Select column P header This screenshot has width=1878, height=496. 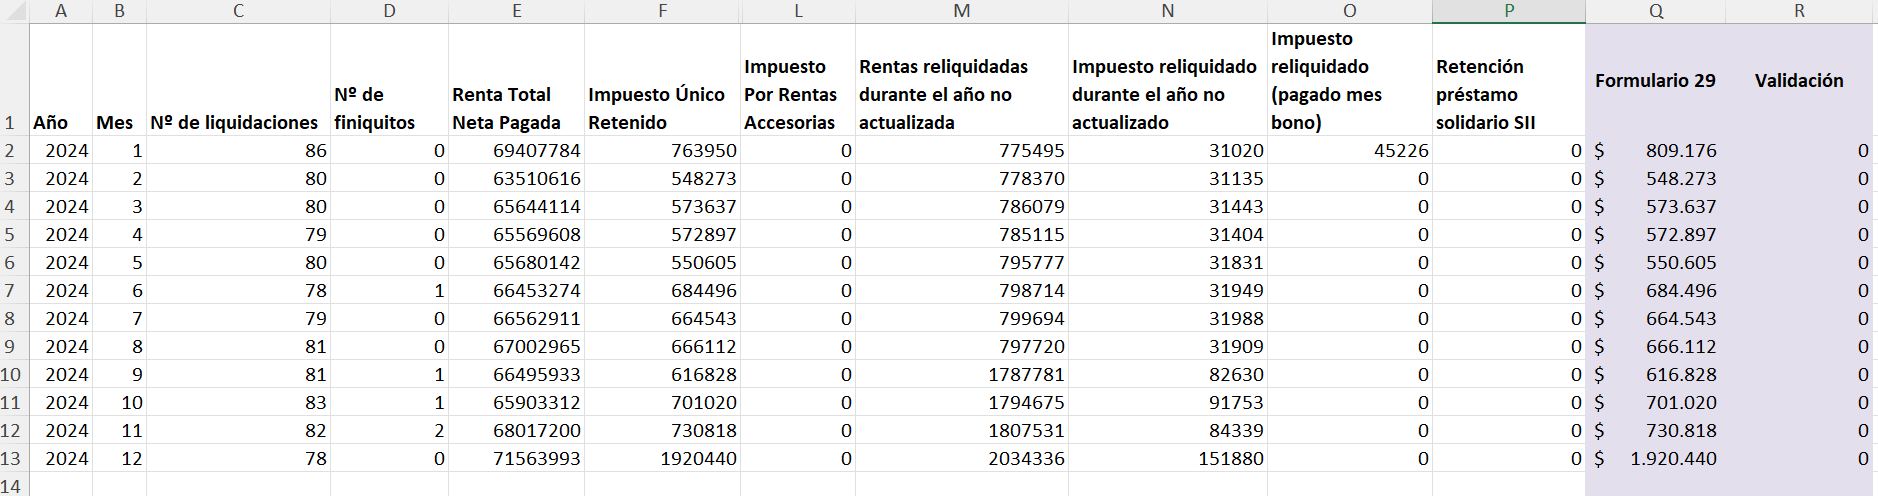[1508, 11]
